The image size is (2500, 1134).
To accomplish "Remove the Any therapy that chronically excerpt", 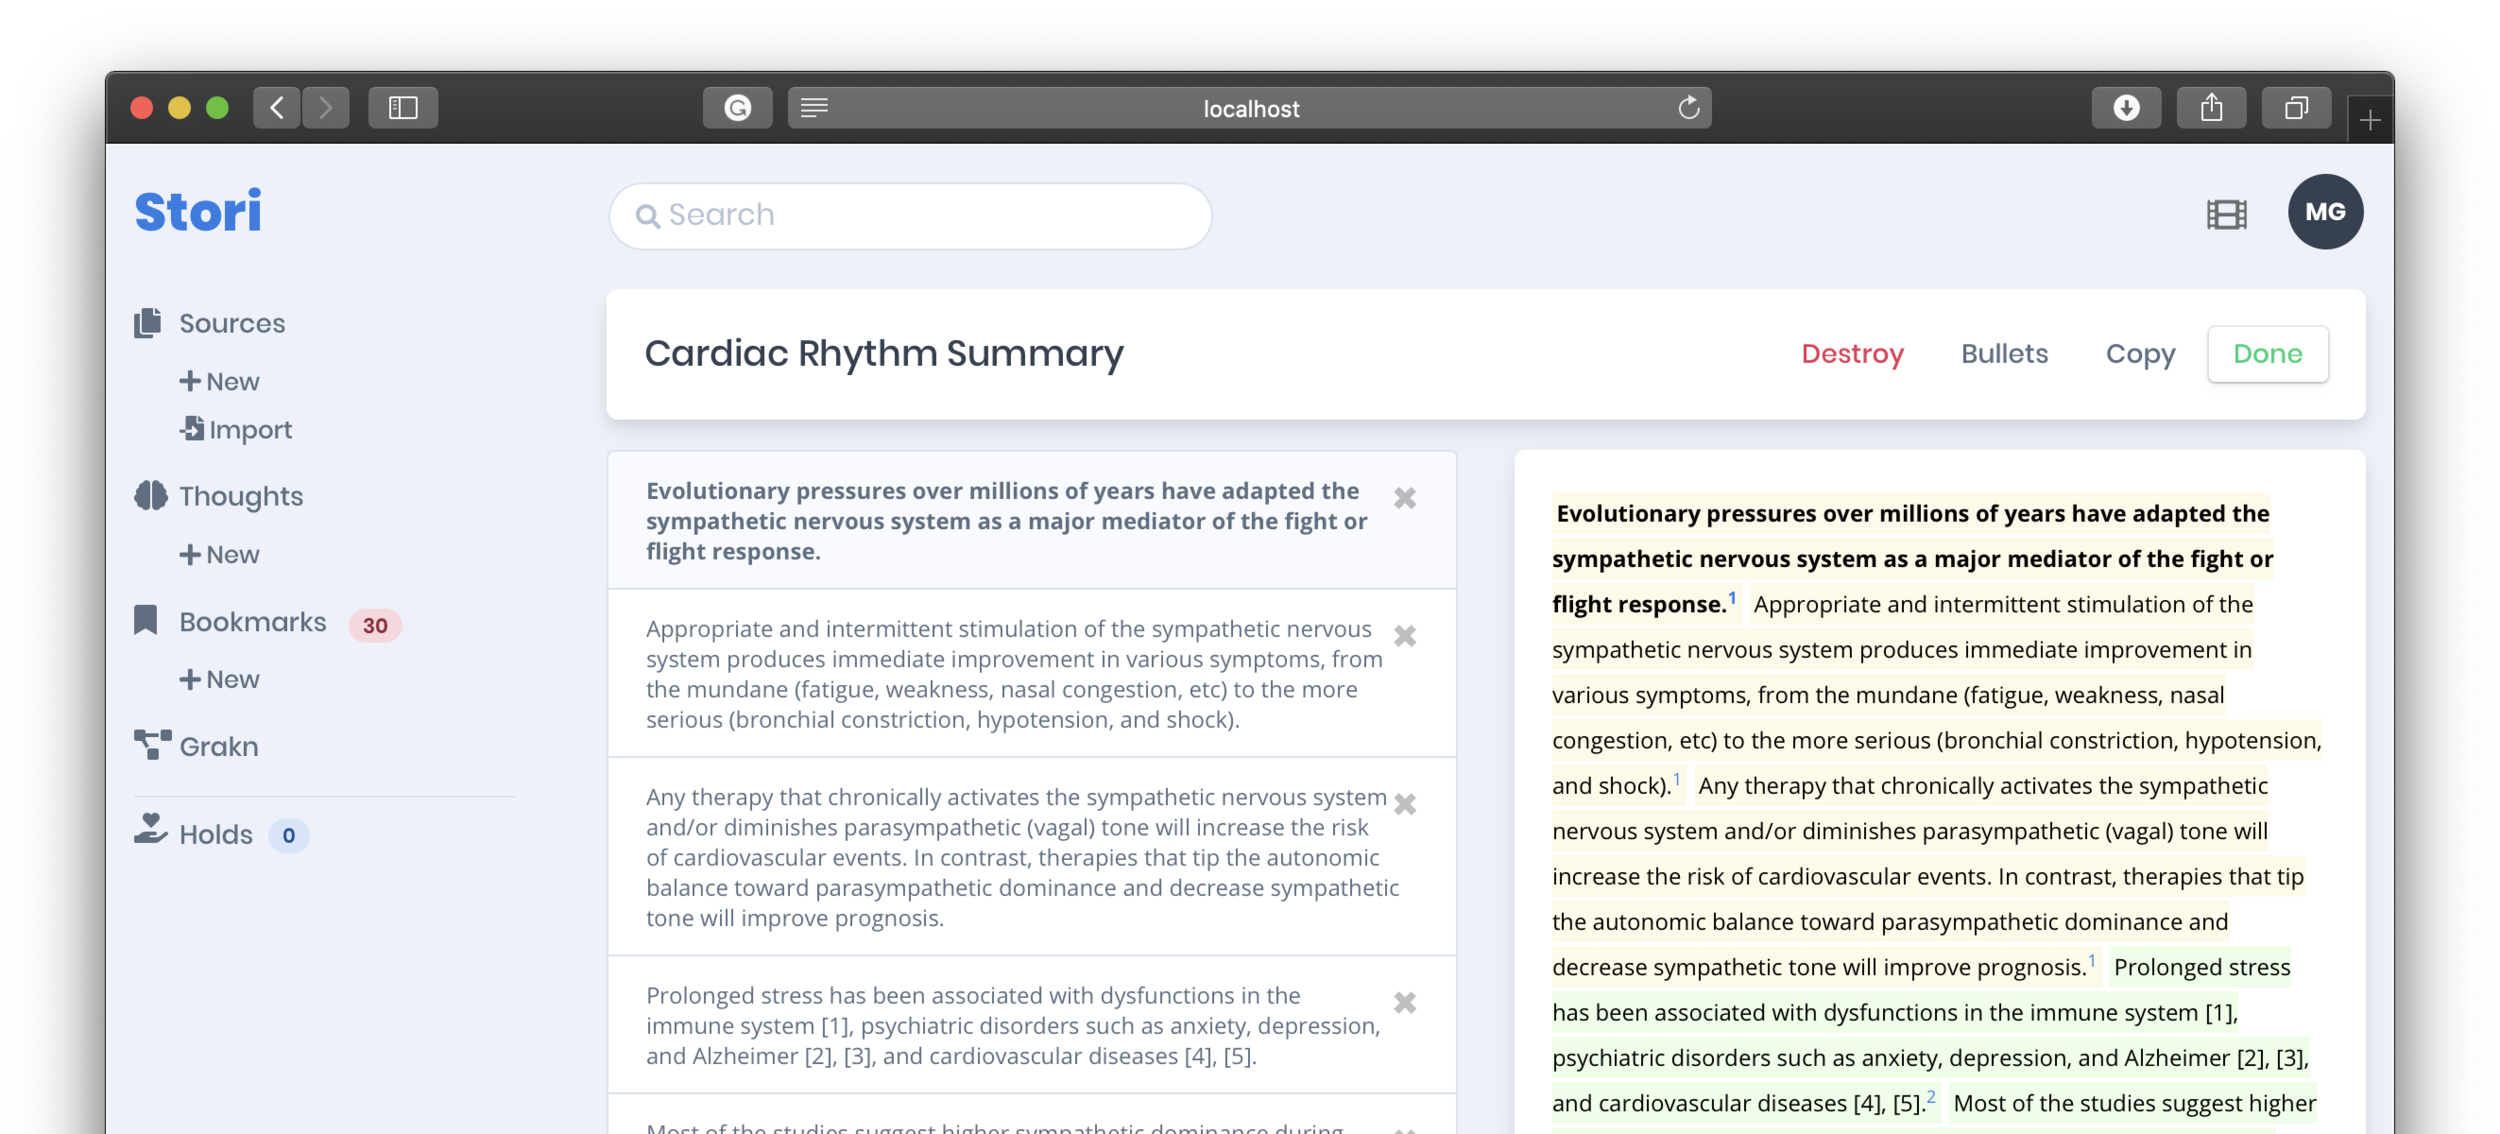I will 1405,804.
